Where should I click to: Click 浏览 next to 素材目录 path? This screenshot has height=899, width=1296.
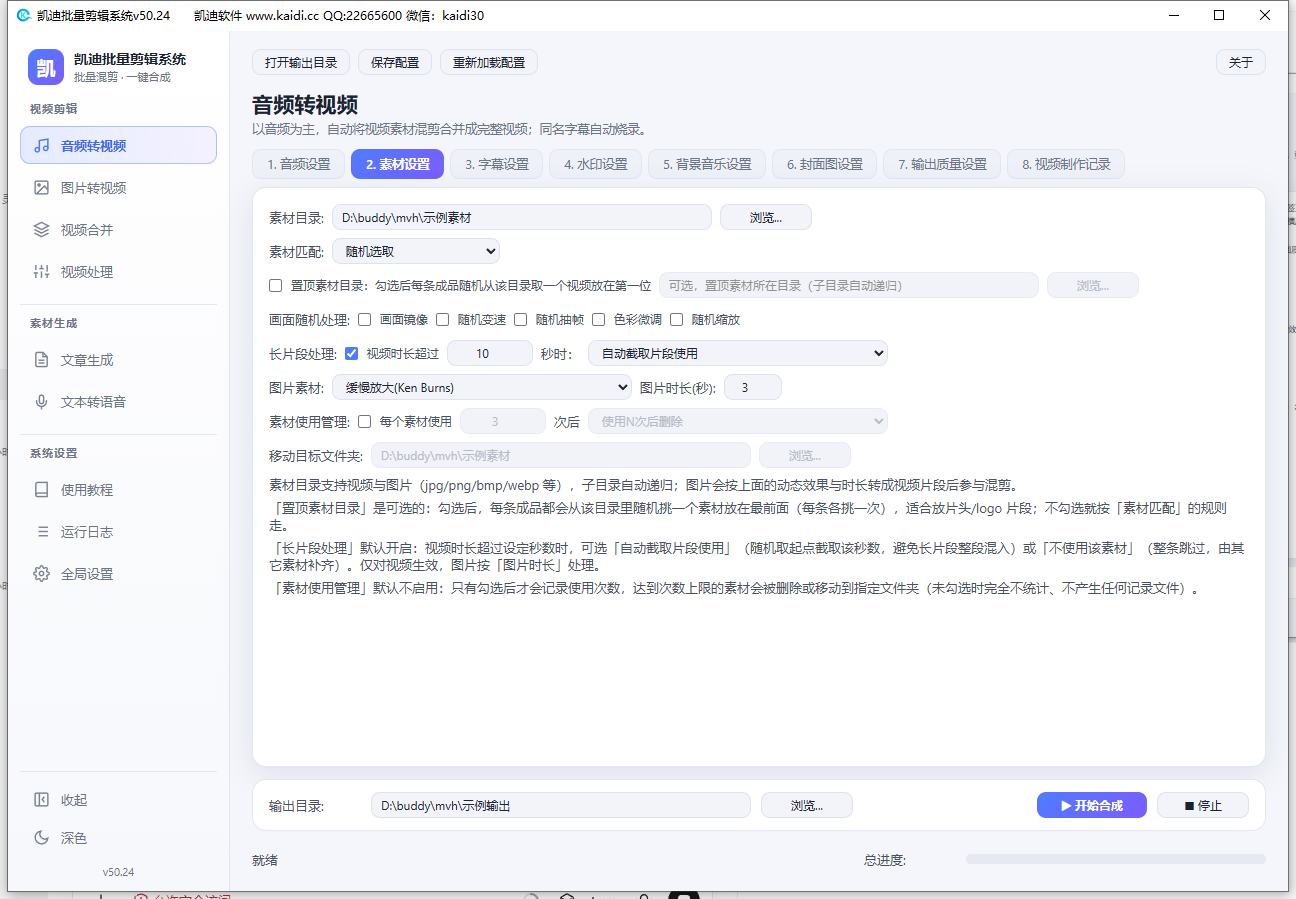(766, 217)
